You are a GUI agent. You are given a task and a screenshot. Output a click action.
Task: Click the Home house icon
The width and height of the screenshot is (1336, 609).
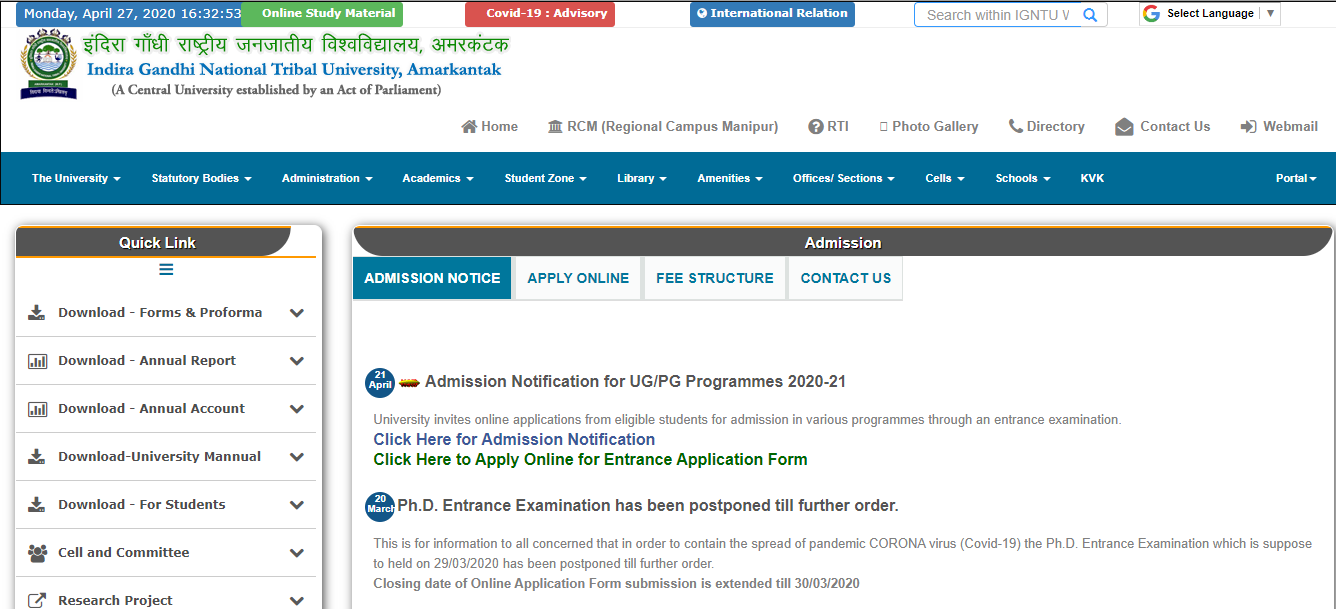(x=469, y=126)
